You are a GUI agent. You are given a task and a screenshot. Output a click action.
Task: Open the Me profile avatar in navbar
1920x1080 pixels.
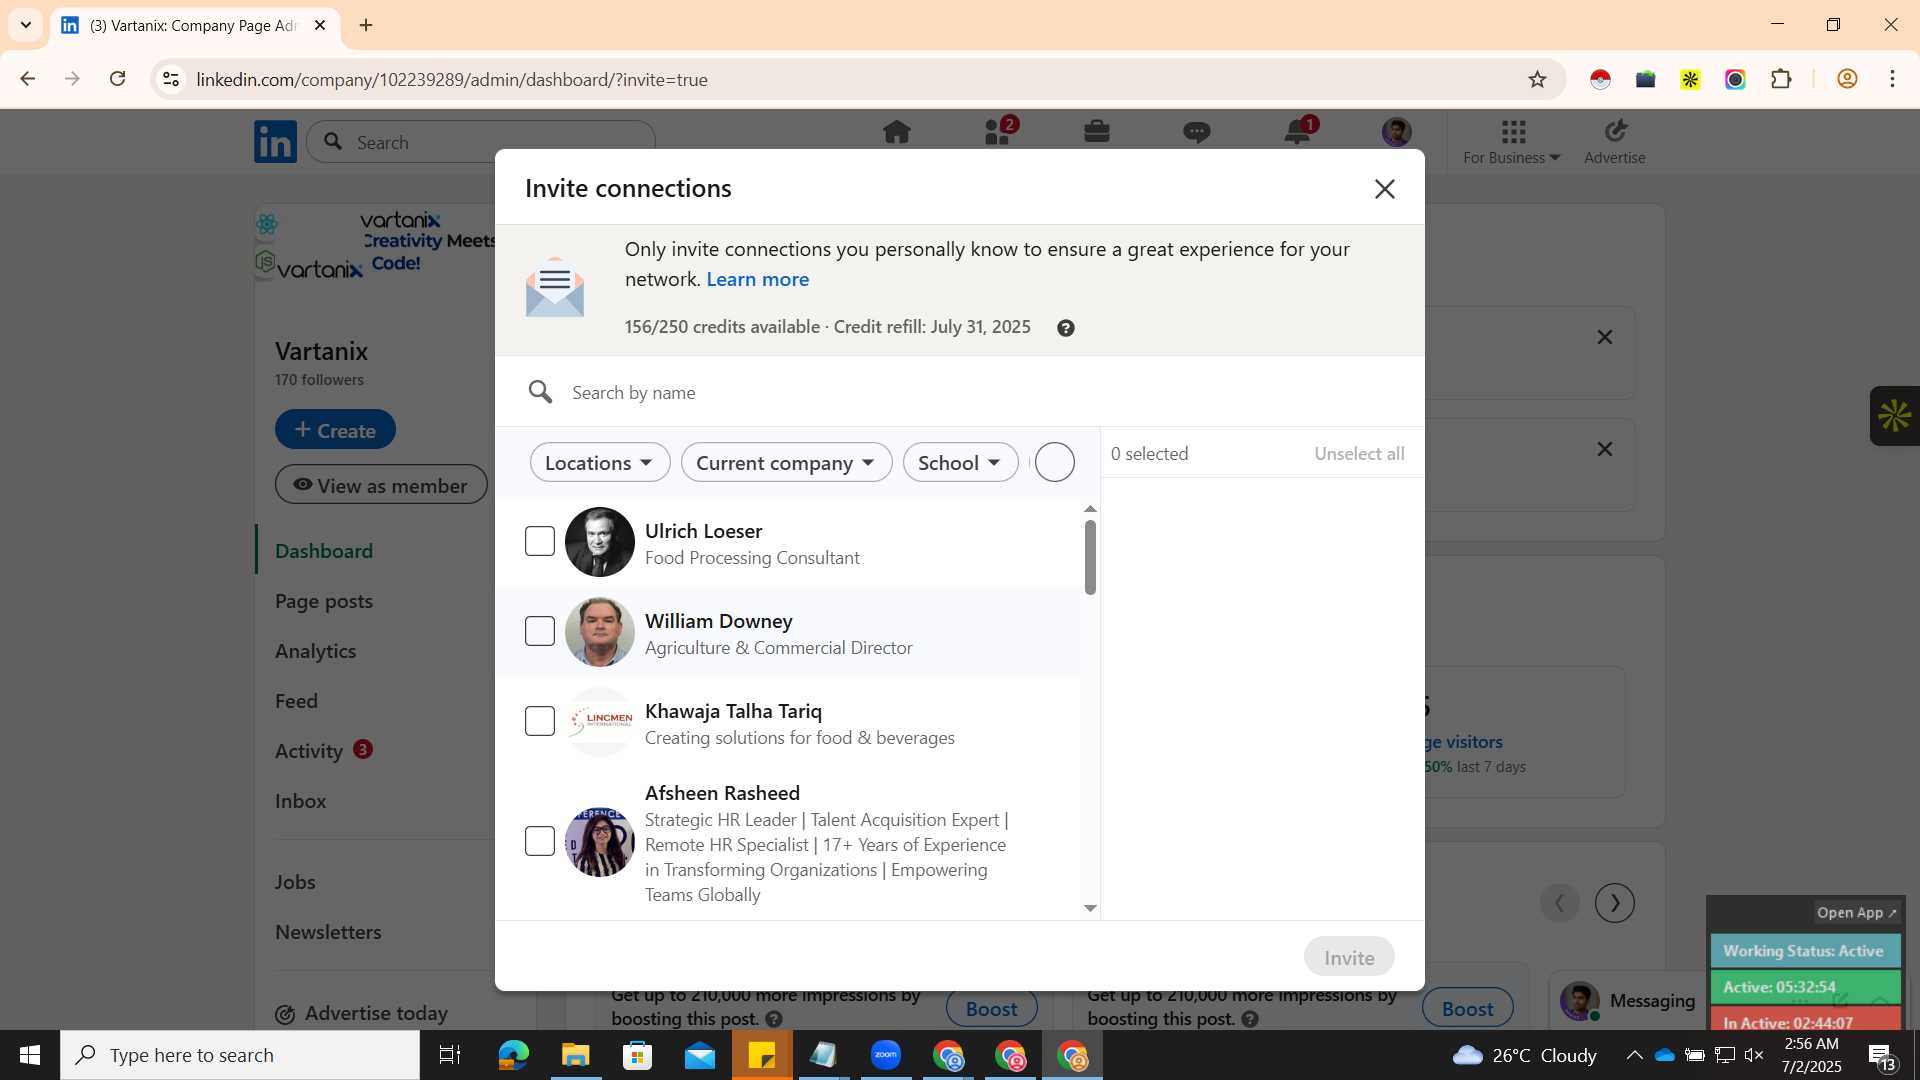point(1397,132)
